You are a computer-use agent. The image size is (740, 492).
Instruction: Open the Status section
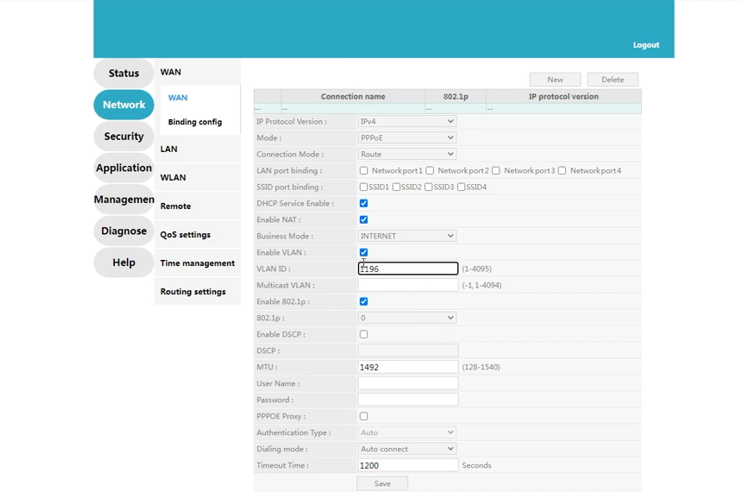tap(123, 73)
